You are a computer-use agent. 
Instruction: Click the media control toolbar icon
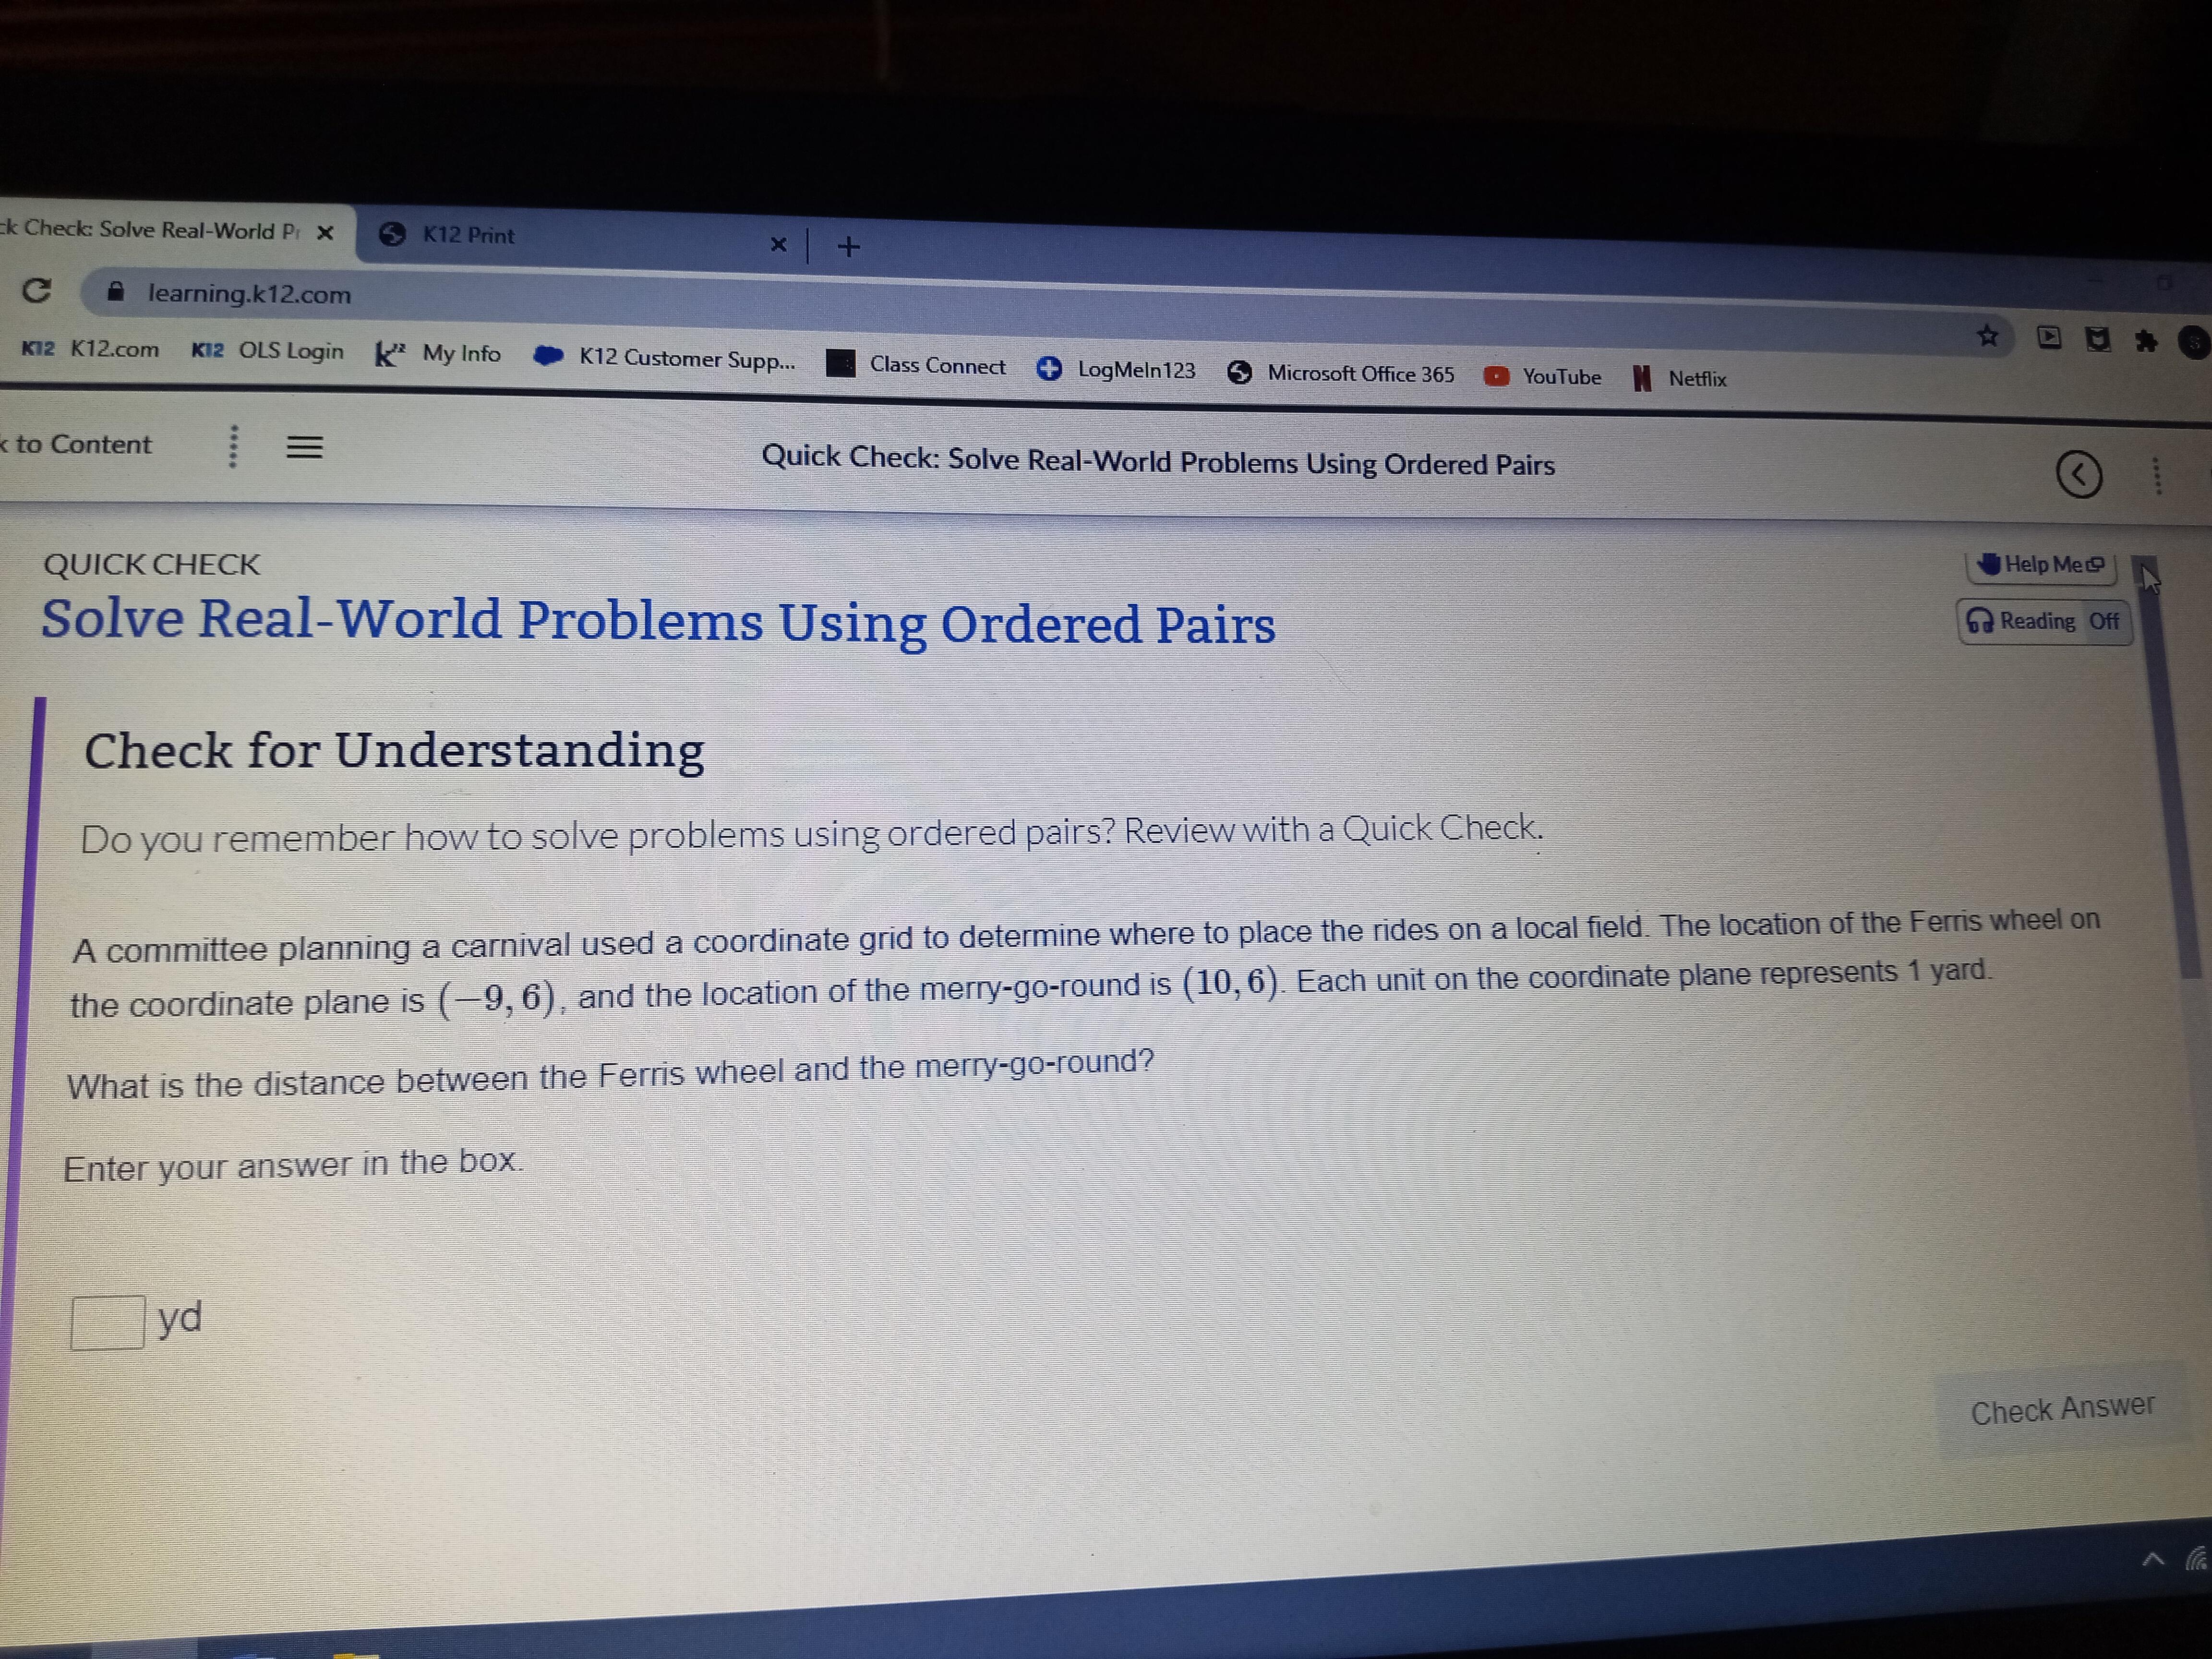tap(2049, 338)
